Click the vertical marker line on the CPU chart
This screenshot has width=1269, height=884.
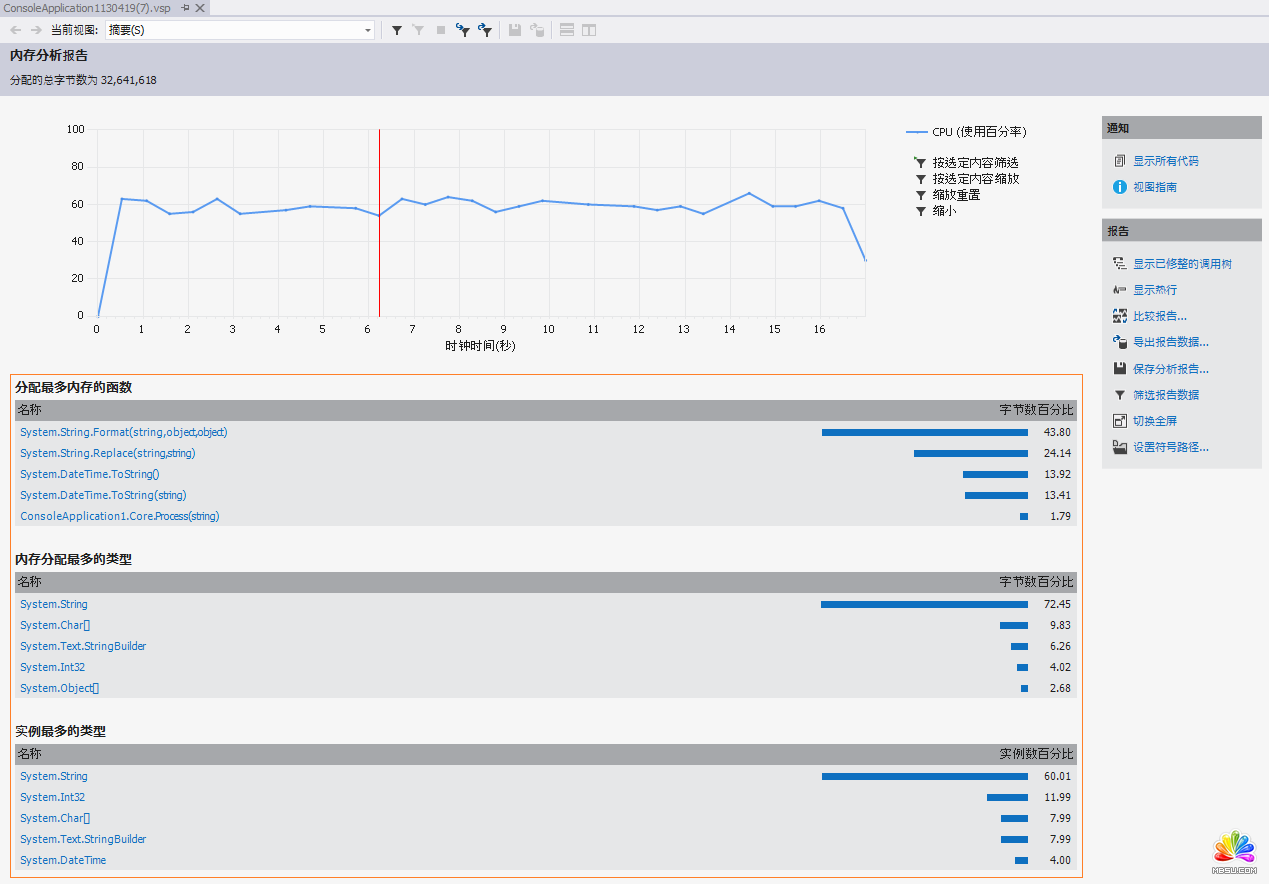click(x=379, y=250)
